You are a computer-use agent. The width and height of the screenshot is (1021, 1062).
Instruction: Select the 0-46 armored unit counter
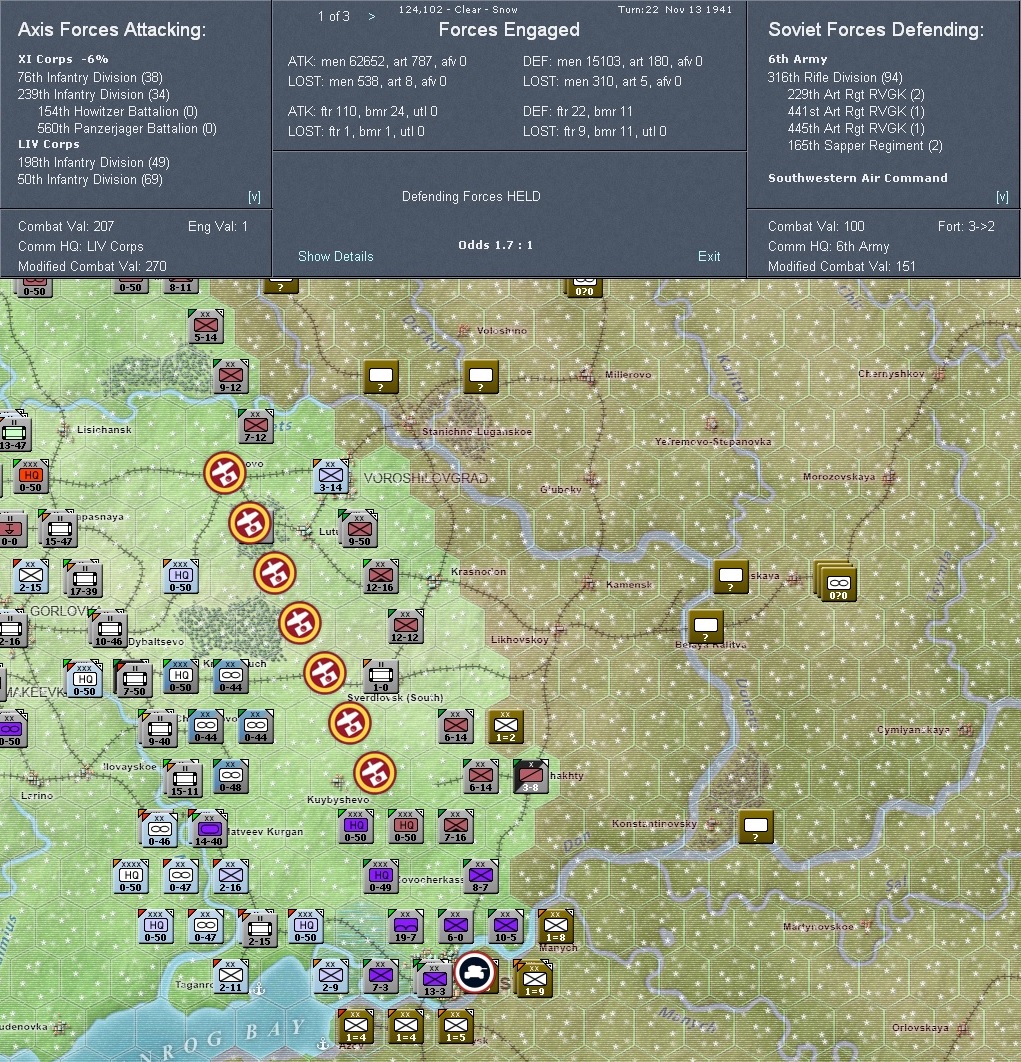(159, 830)
